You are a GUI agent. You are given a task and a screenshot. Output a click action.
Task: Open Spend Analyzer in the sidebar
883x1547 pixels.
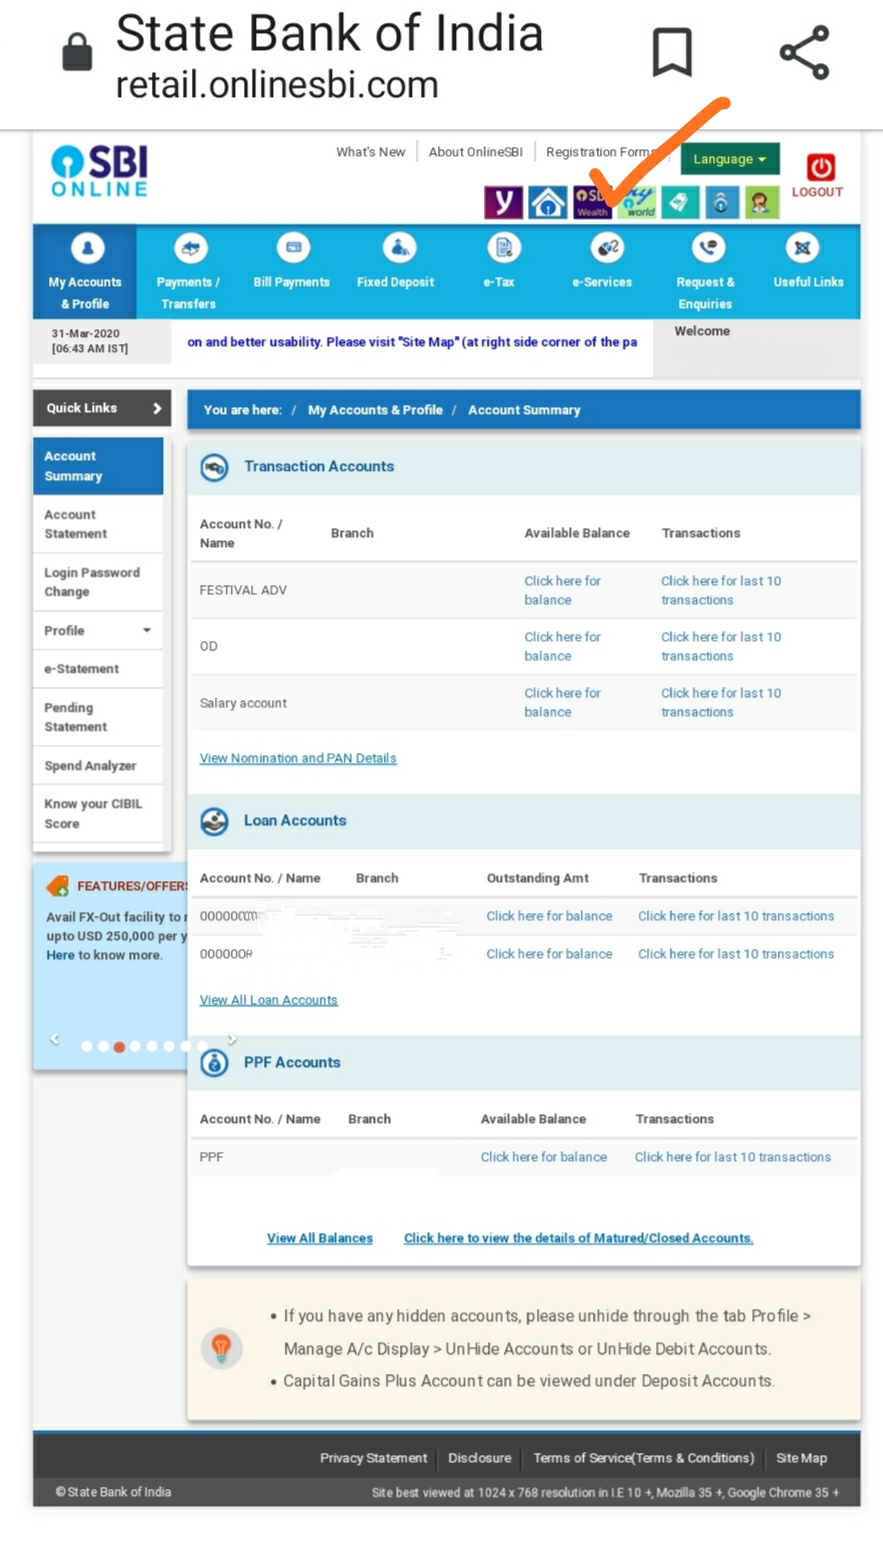pos(98,766)
